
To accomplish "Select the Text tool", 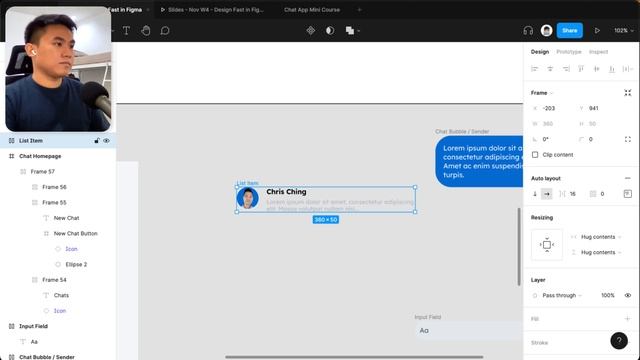I will (126, 31).
